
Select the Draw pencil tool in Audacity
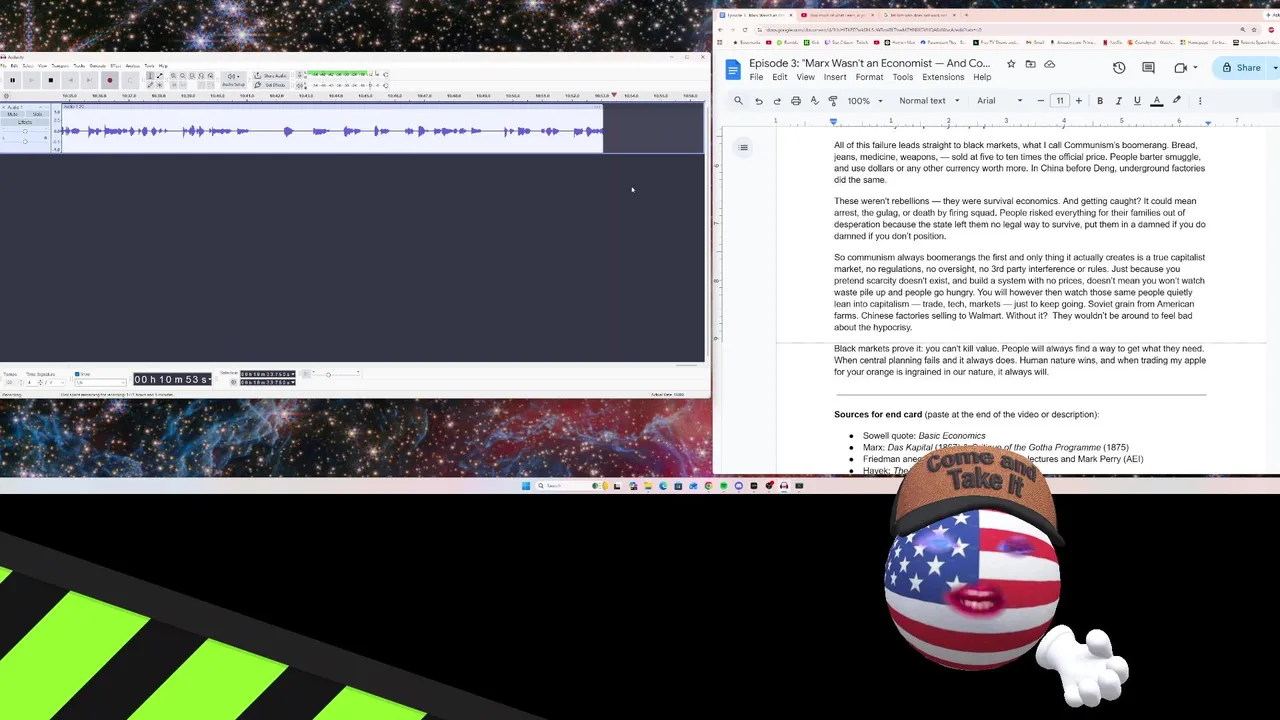pyautogui.click(x=150, y=85)
